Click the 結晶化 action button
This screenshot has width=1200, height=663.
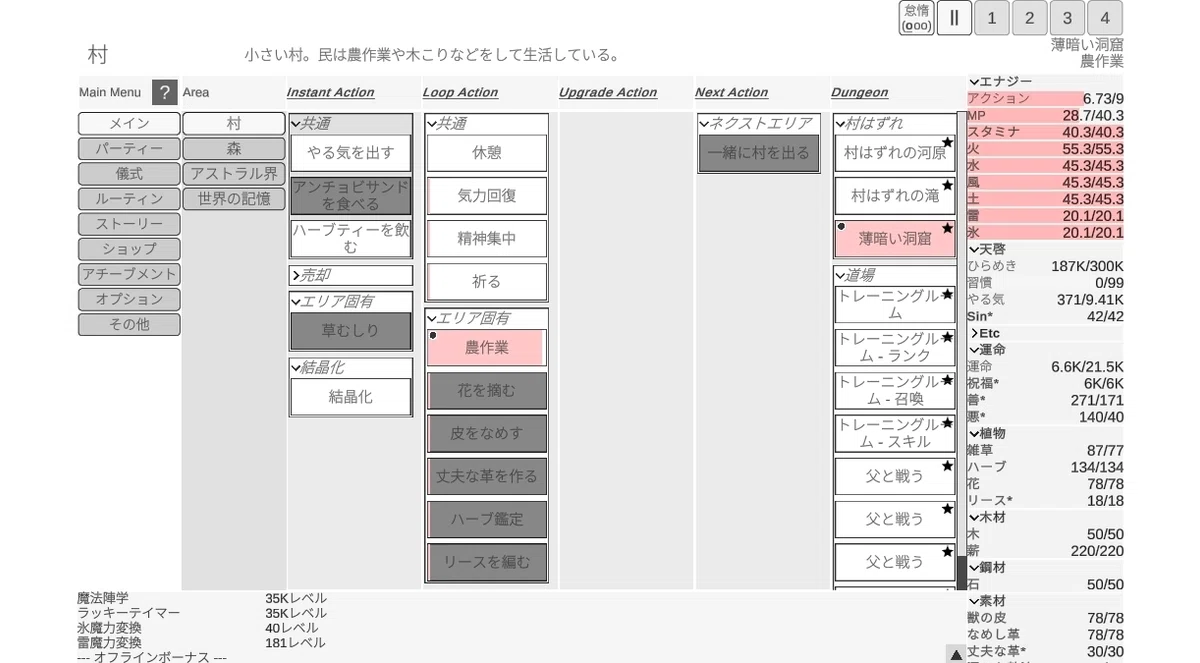point(351,397)
